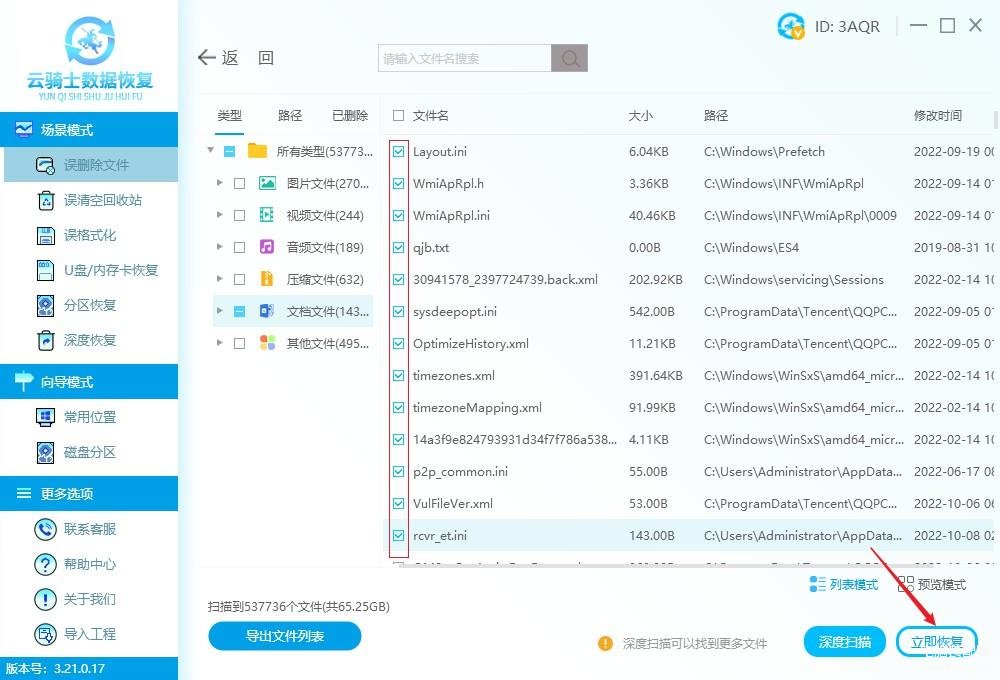
Task: Select the WmiApRpl.ini file name
Action: click(x=452, y=215)
